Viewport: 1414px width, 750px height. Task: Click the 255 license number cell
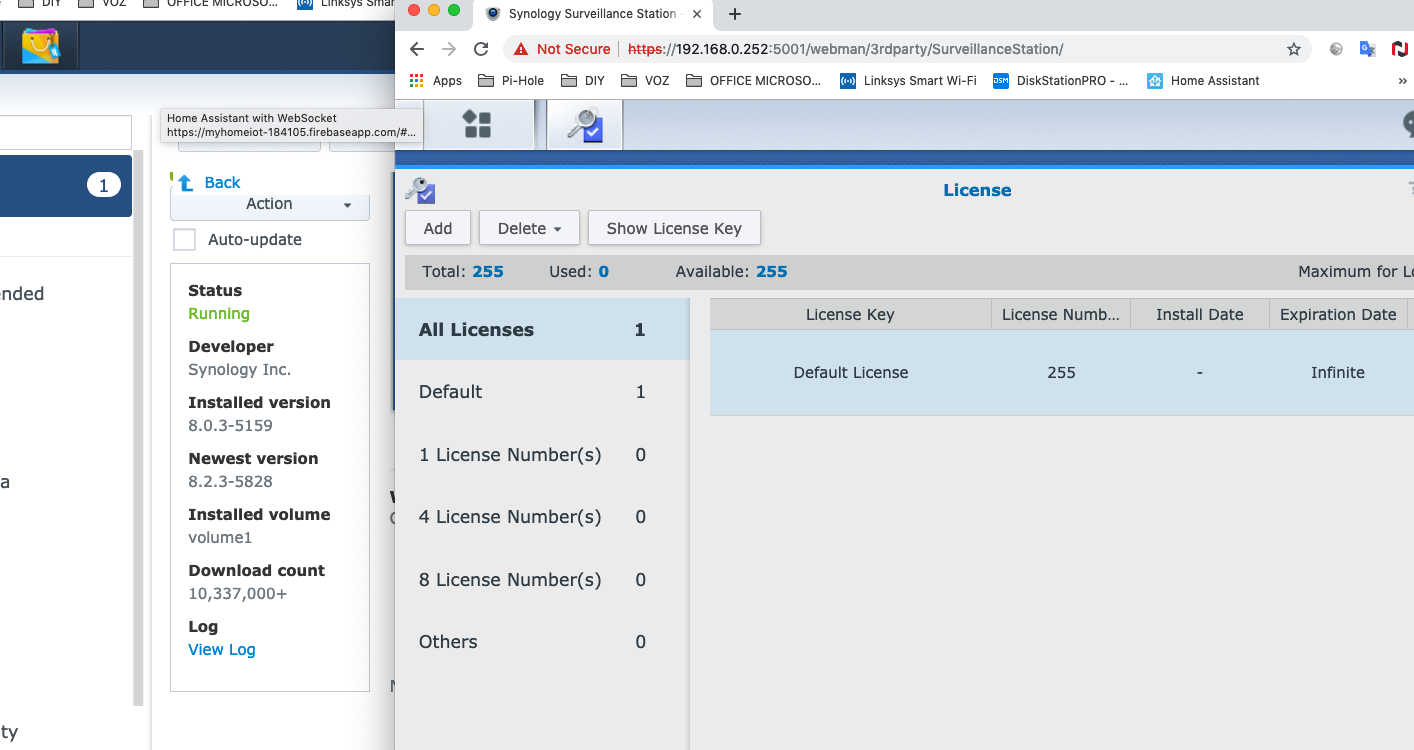[1061, 373]
